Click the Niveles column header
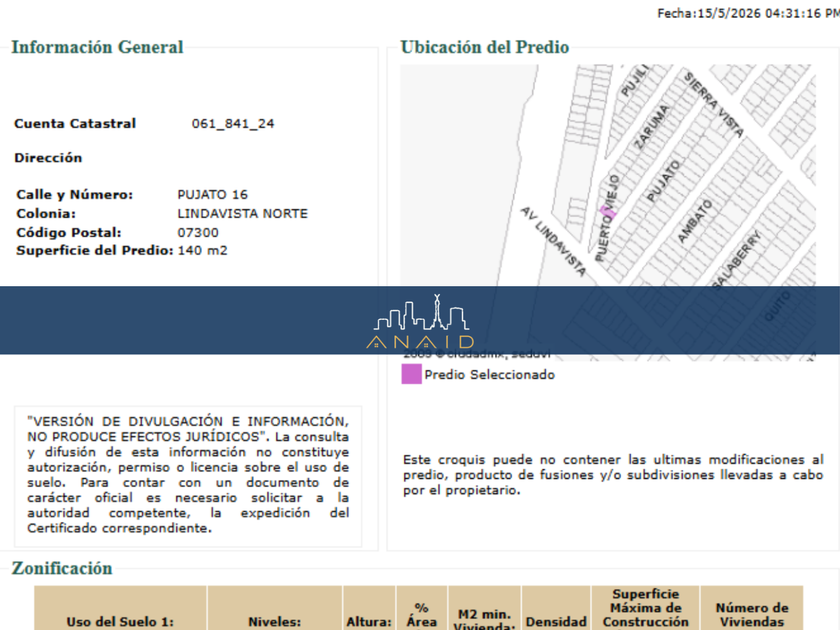This screenshot has width=840, height=630. [274, 621]
